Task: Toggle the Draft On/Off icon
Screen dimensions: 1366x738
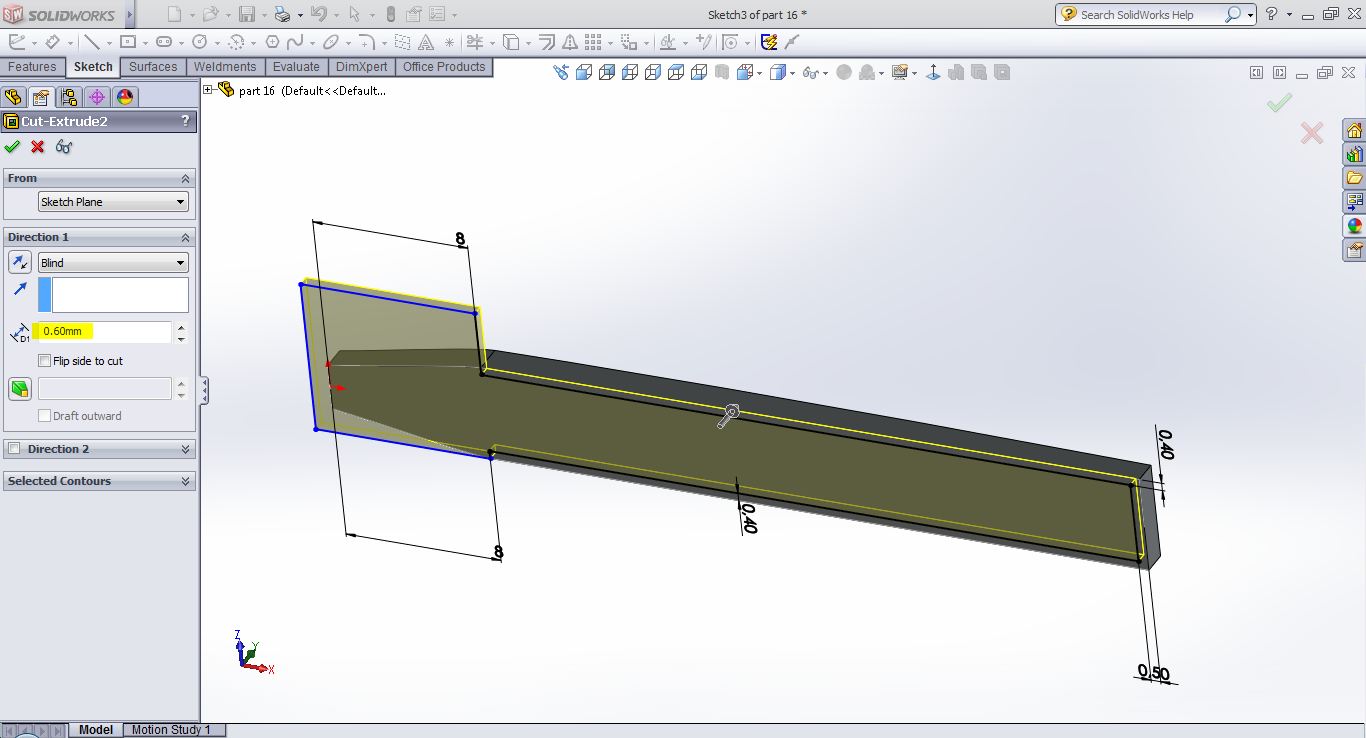Action: (x=19, y=389)
